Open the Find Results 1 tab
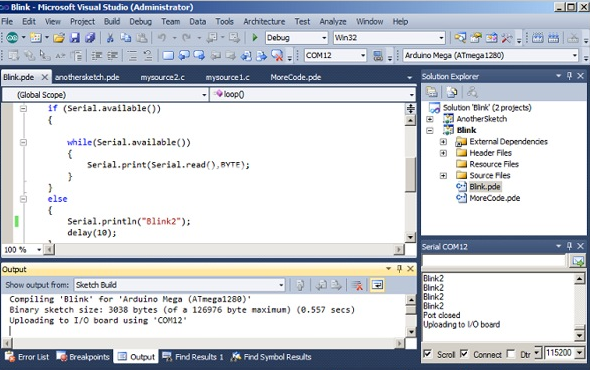 coord(193,356)
